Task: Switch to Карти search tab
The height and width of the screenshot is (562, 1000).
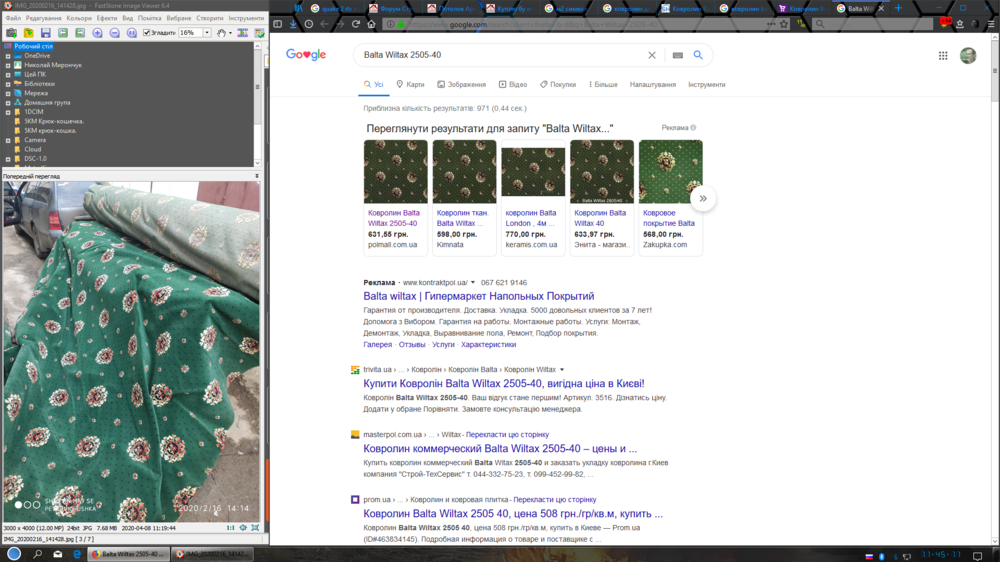Action: click(x=409, y=84)
